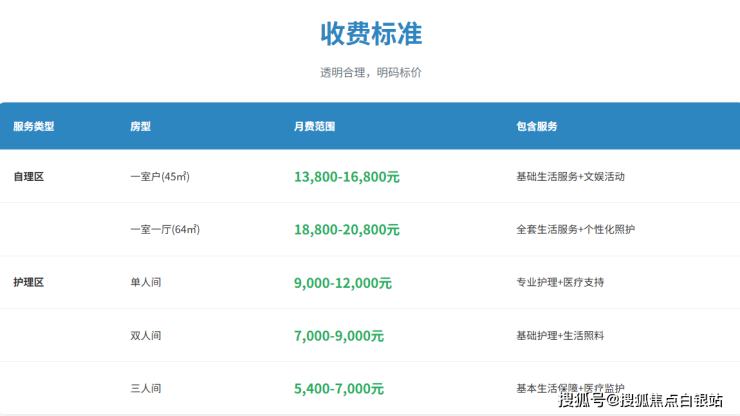Image resolution: width=740 pixels, height=416 pixels.
Task: Select the 月费范围 column header
Action: tap(314, 127)
